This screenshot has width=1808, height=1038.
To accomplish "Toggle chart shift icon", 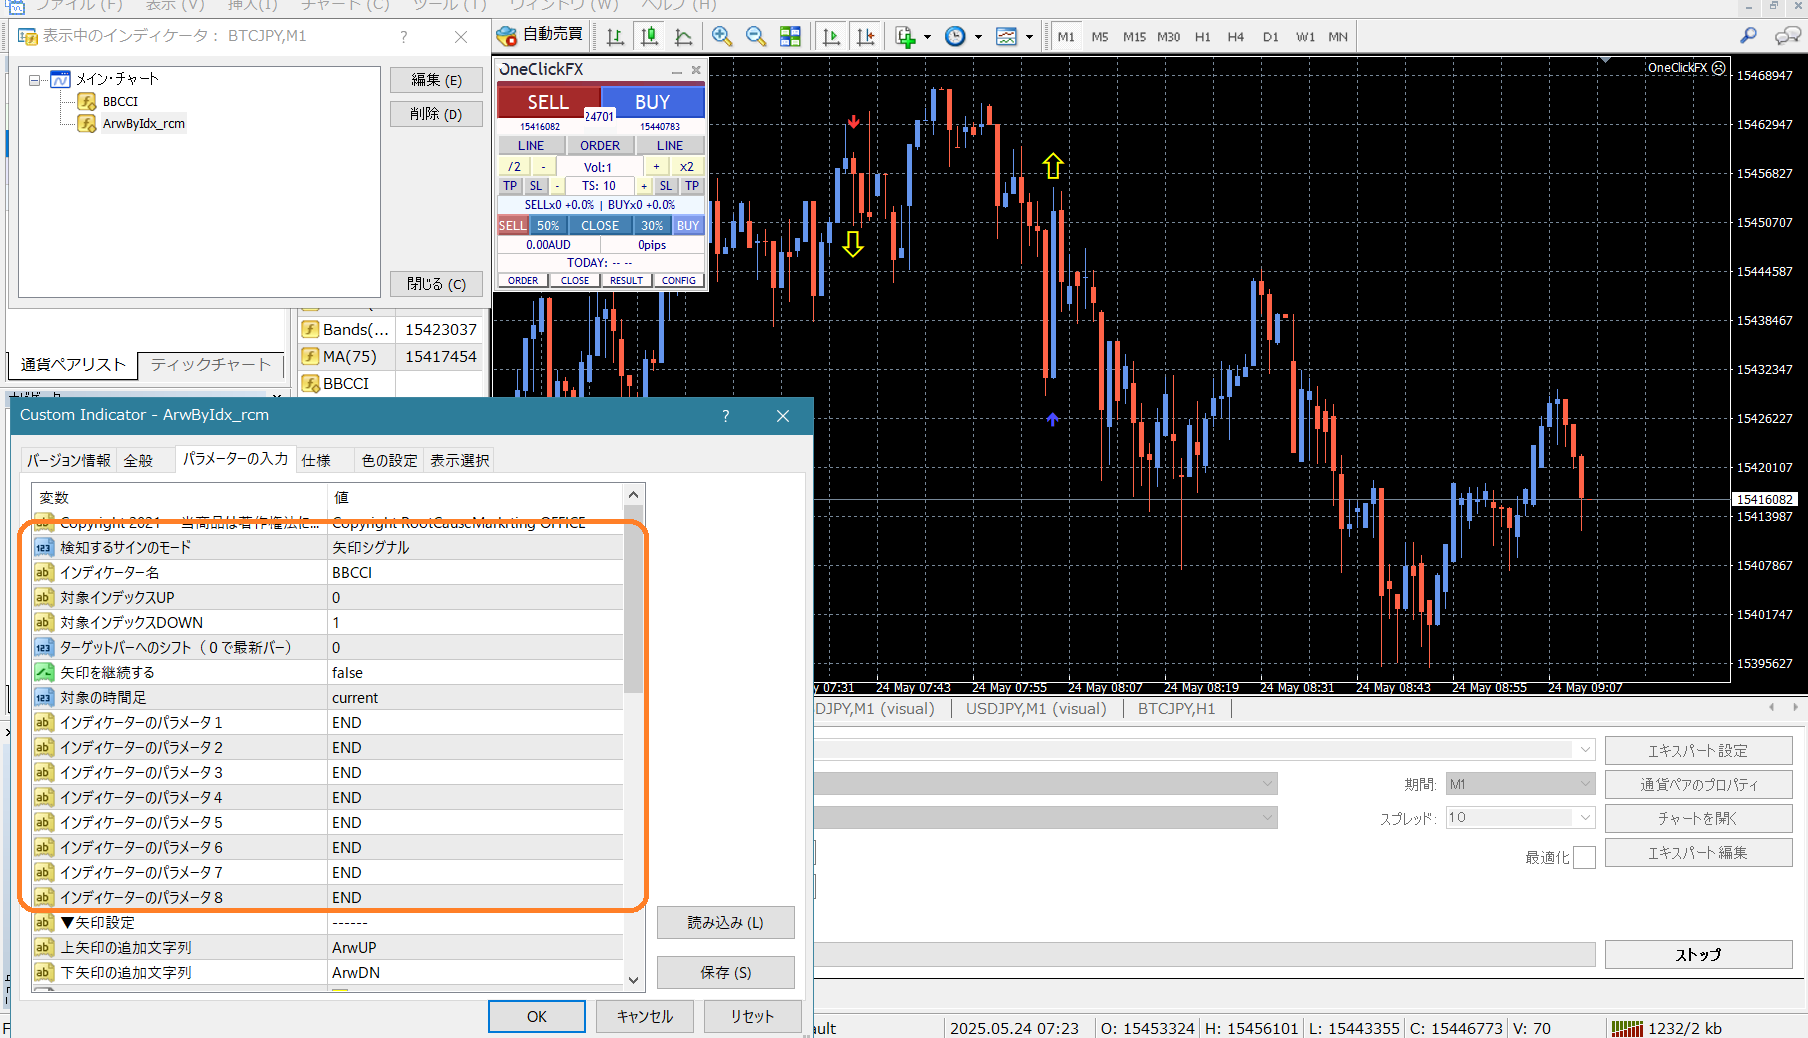I will pyautogui.click(x=865, y=37).
